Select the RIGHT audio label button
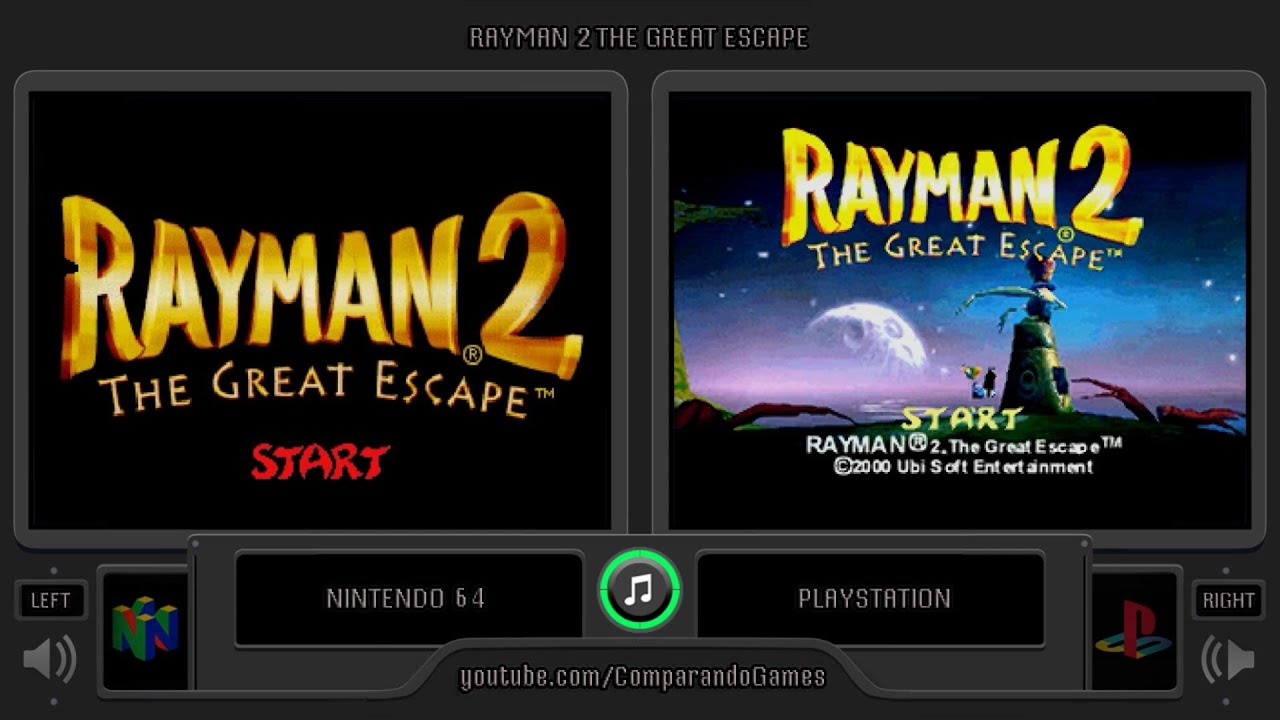The height and width of the screenshot is (720, 1280). coord(1228,600)
